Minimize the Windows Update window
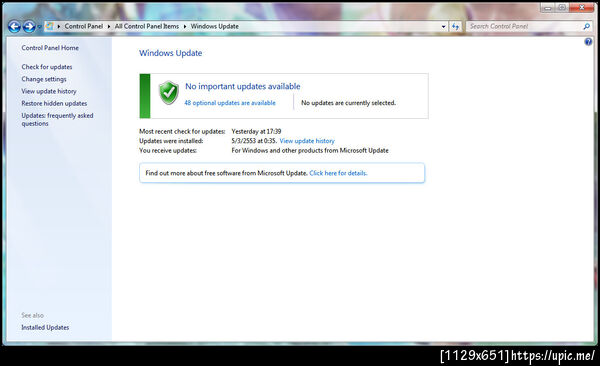Image resolution: width=600 pixels, height=366 pixels. [548, 8]
